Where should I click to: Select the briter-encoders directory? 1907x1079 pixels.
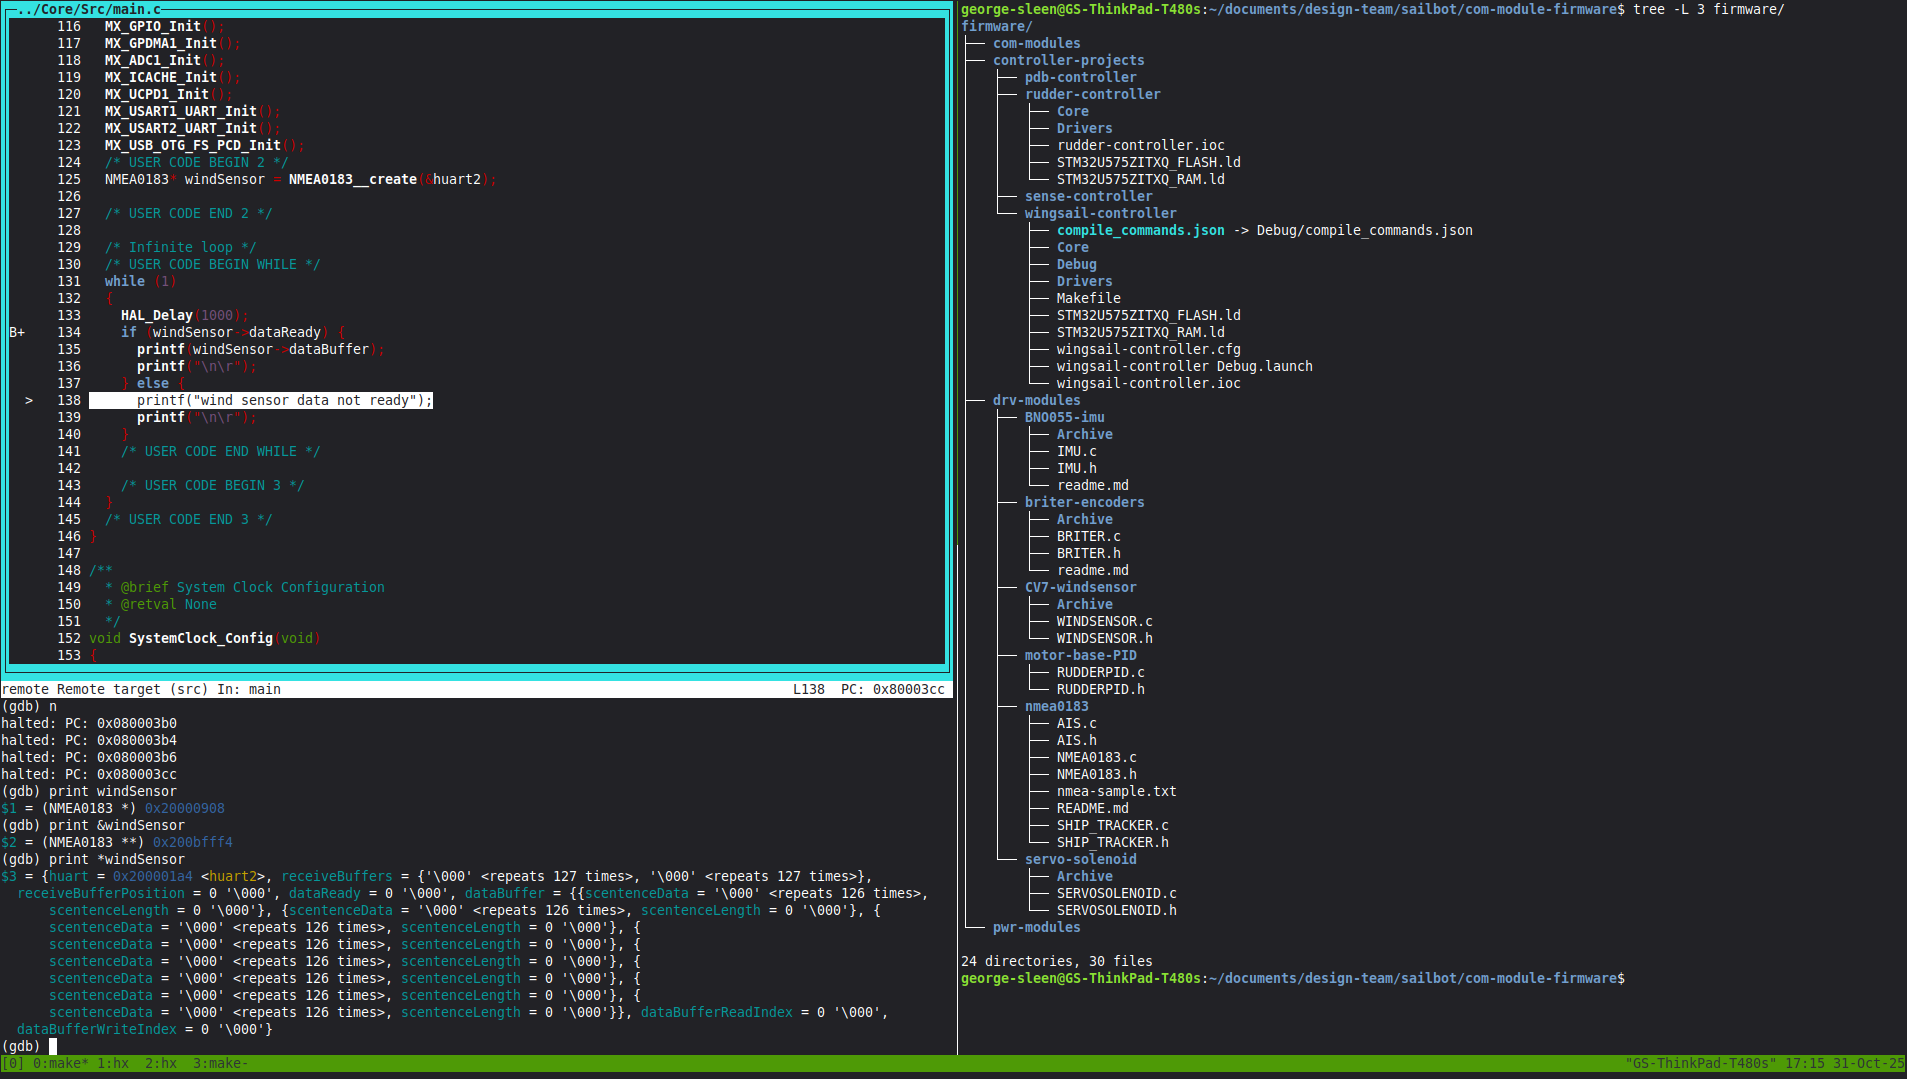click(1085, 502)
